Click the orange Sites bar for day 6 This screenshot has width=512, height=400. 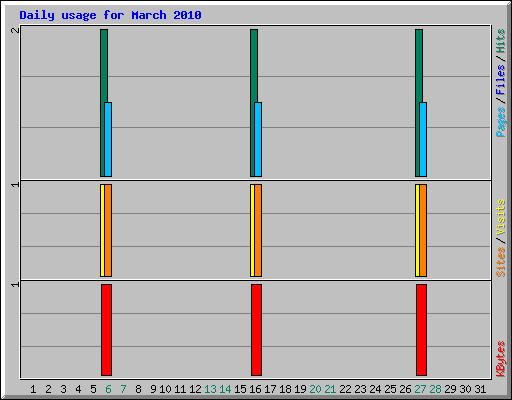(108, 230)
